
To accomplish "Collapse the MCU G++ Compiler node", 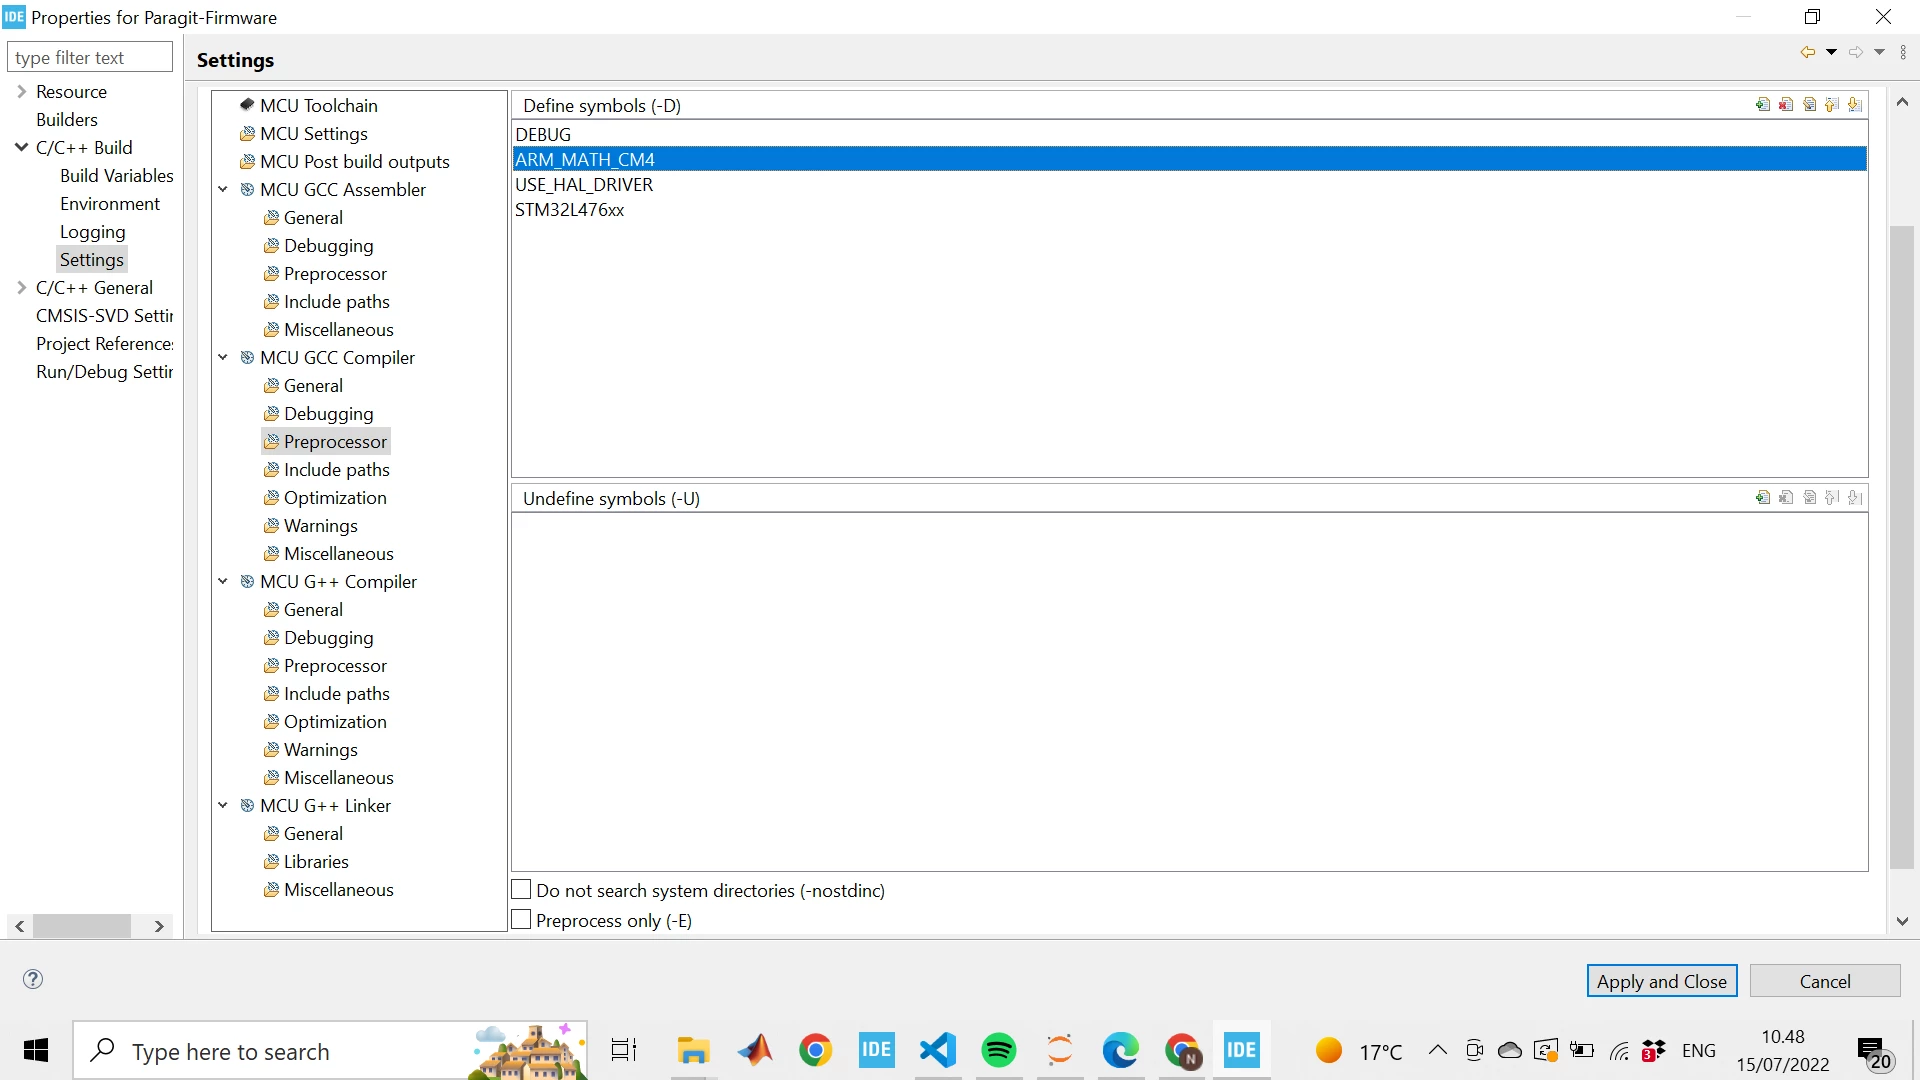I will 223,581.
